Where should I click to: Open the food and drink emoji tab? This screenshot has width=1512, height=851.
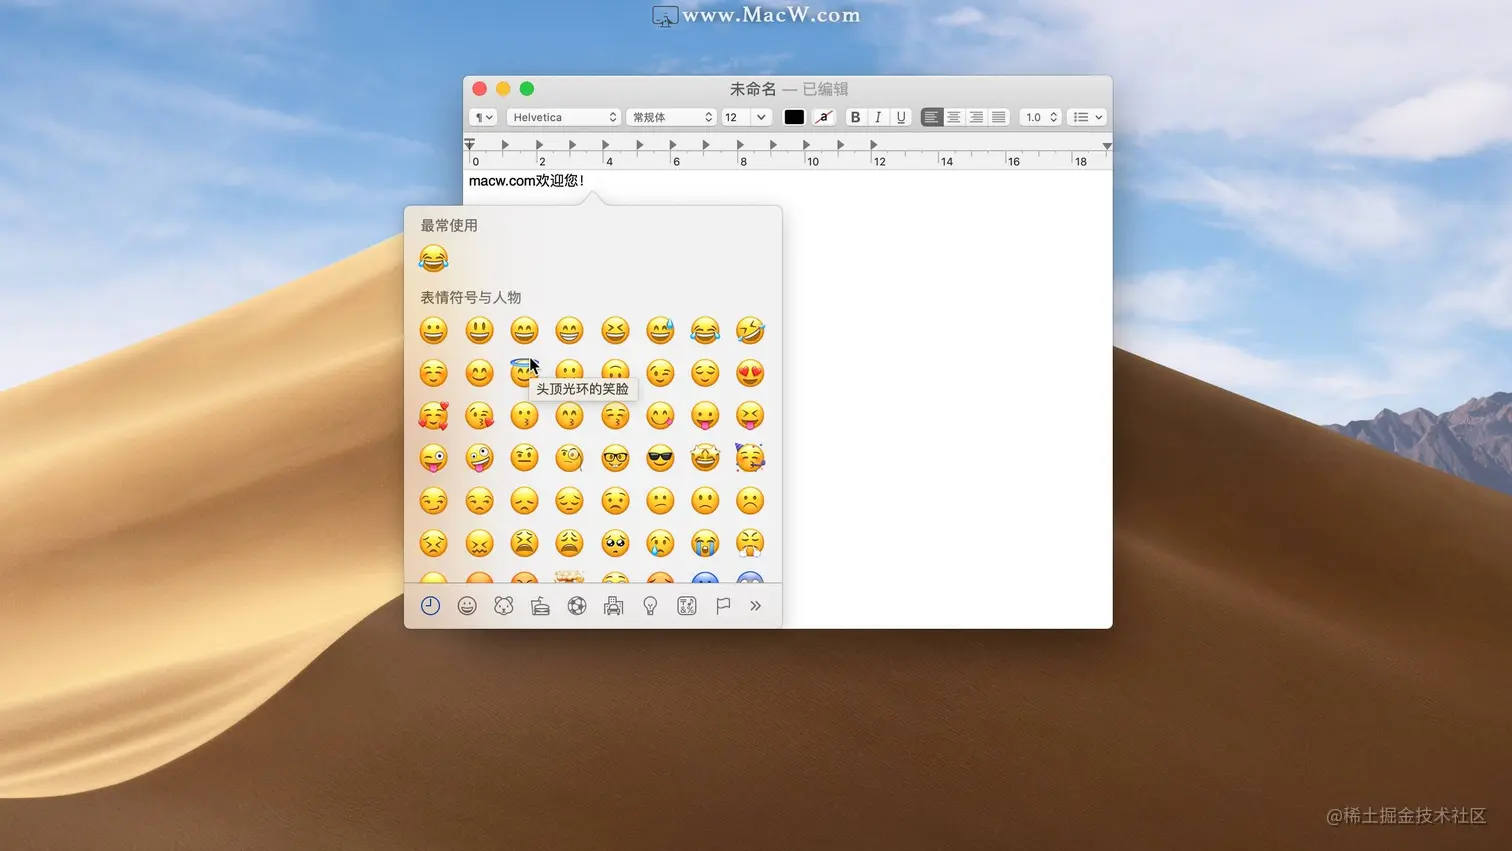point(540,606)
